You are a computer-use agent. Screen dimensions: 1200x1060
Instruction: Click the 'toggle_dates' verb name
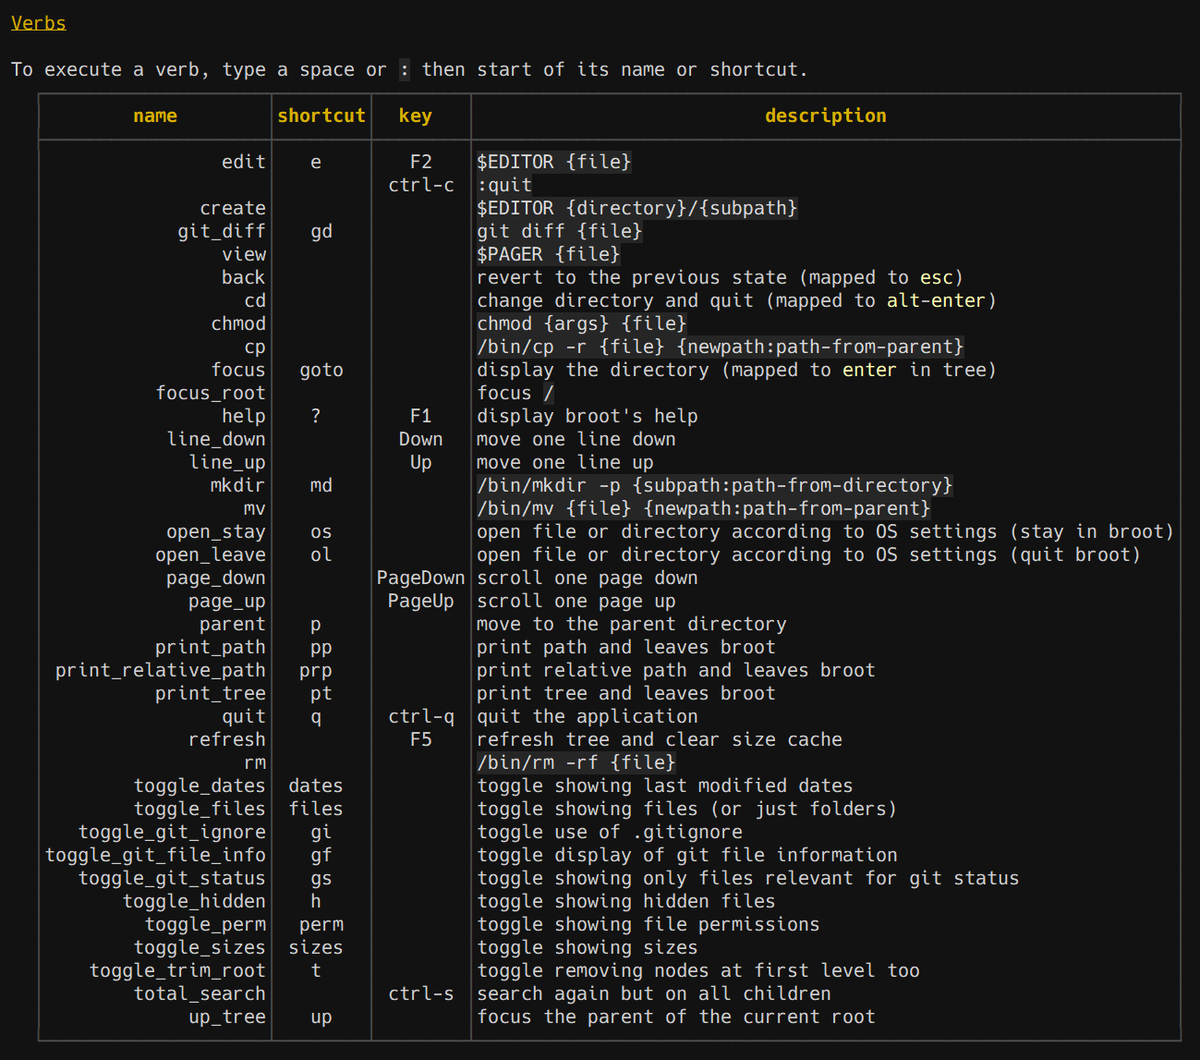(x=200, y=785)
